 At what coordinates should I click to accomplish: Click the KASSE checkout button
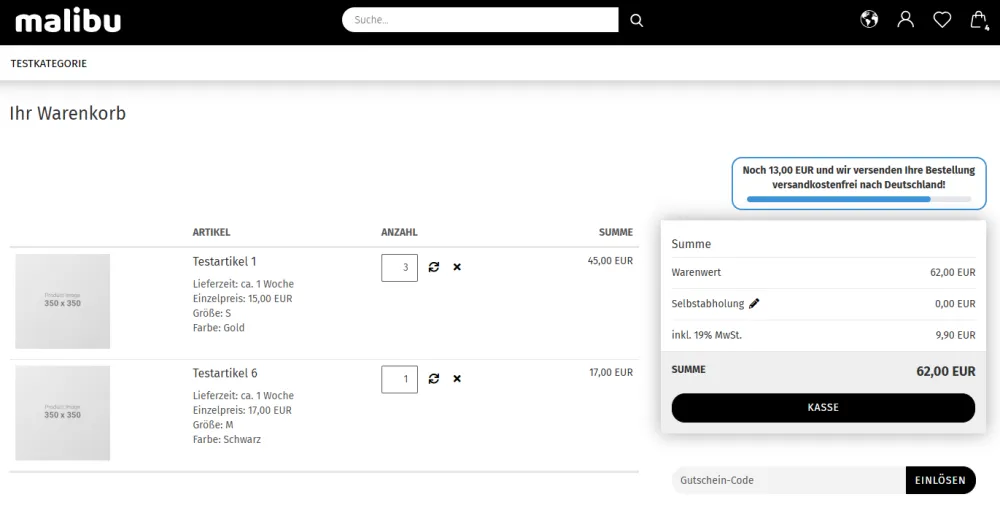pos(823,407)
